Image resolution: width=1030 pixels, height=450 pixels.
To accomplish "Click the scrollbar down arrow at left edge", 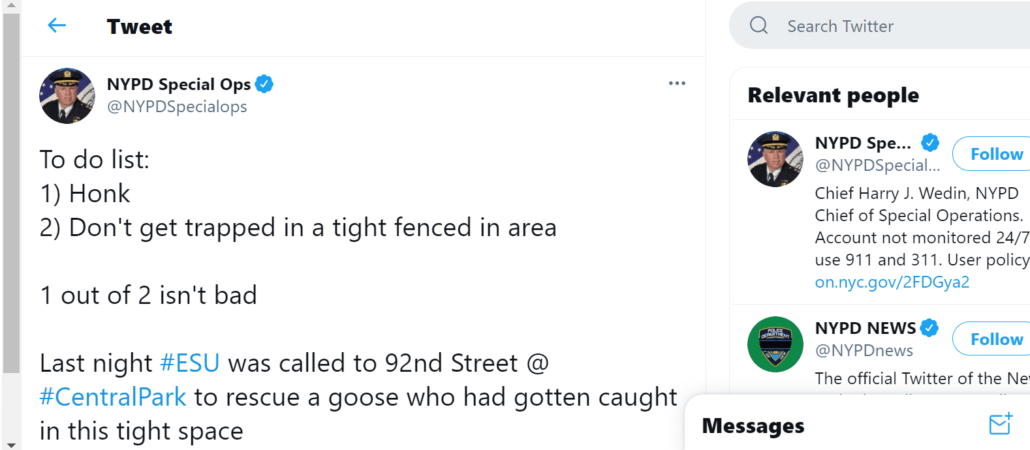I will click(11, 442).
